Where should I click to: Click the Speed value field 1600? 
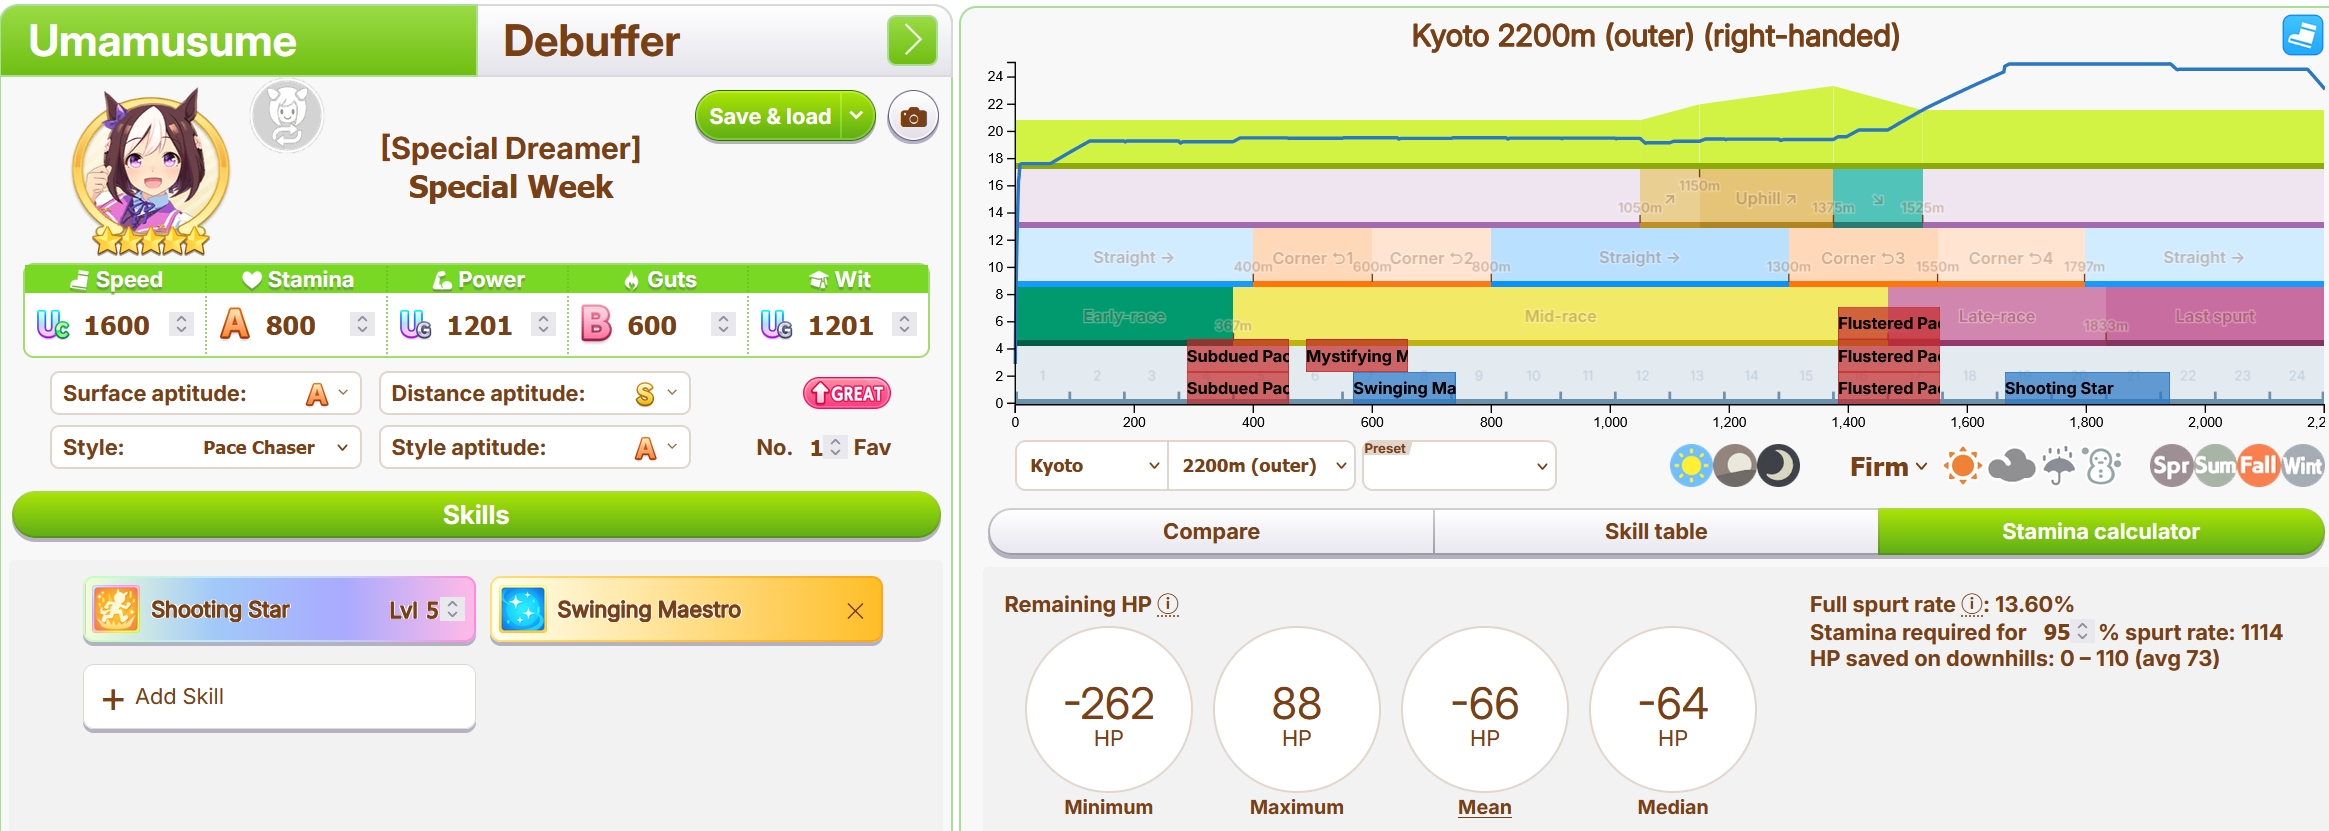(116, 325)
